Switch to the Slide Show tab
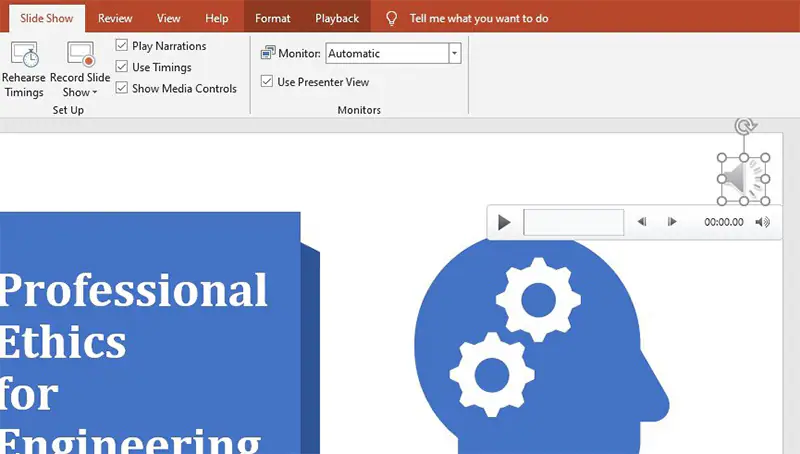The image size is (800, 454). [x=46, y=18]
